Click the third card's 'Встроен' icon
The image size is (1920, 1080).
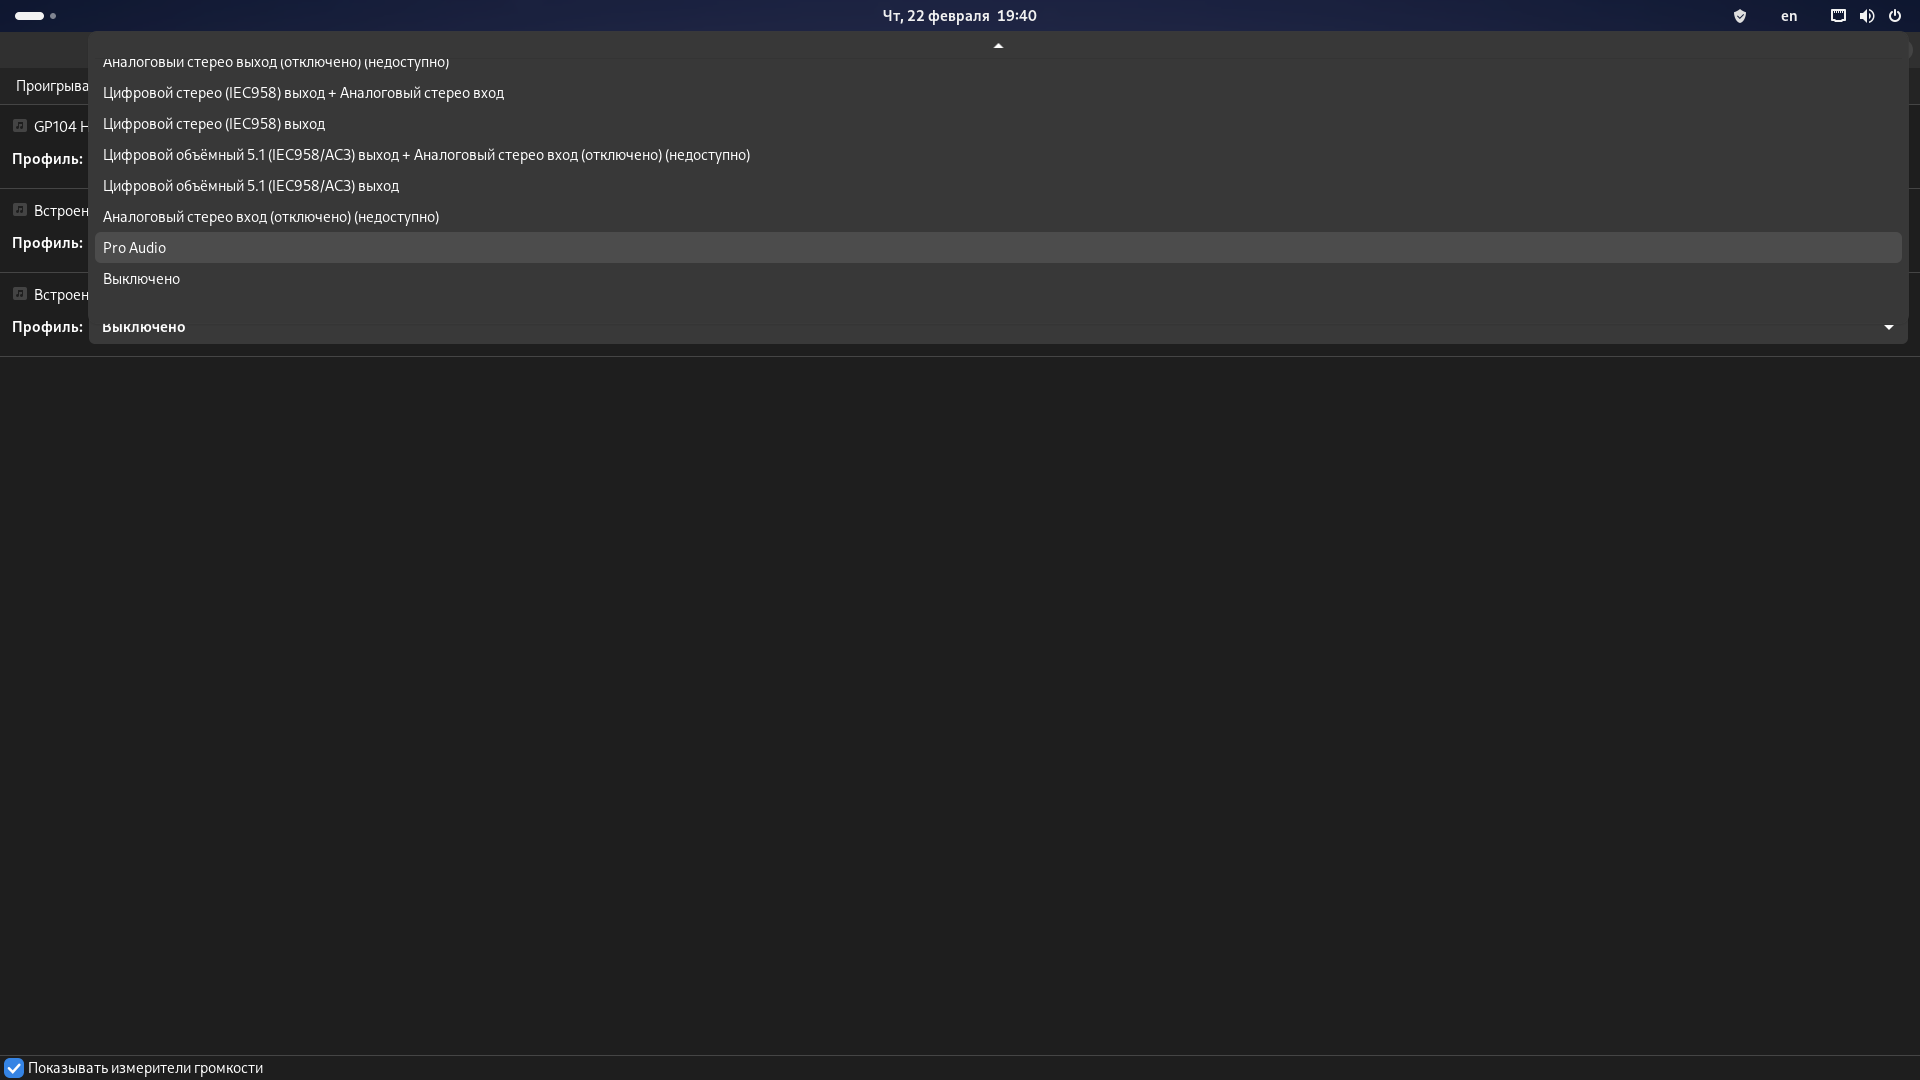tap(19, 293)
